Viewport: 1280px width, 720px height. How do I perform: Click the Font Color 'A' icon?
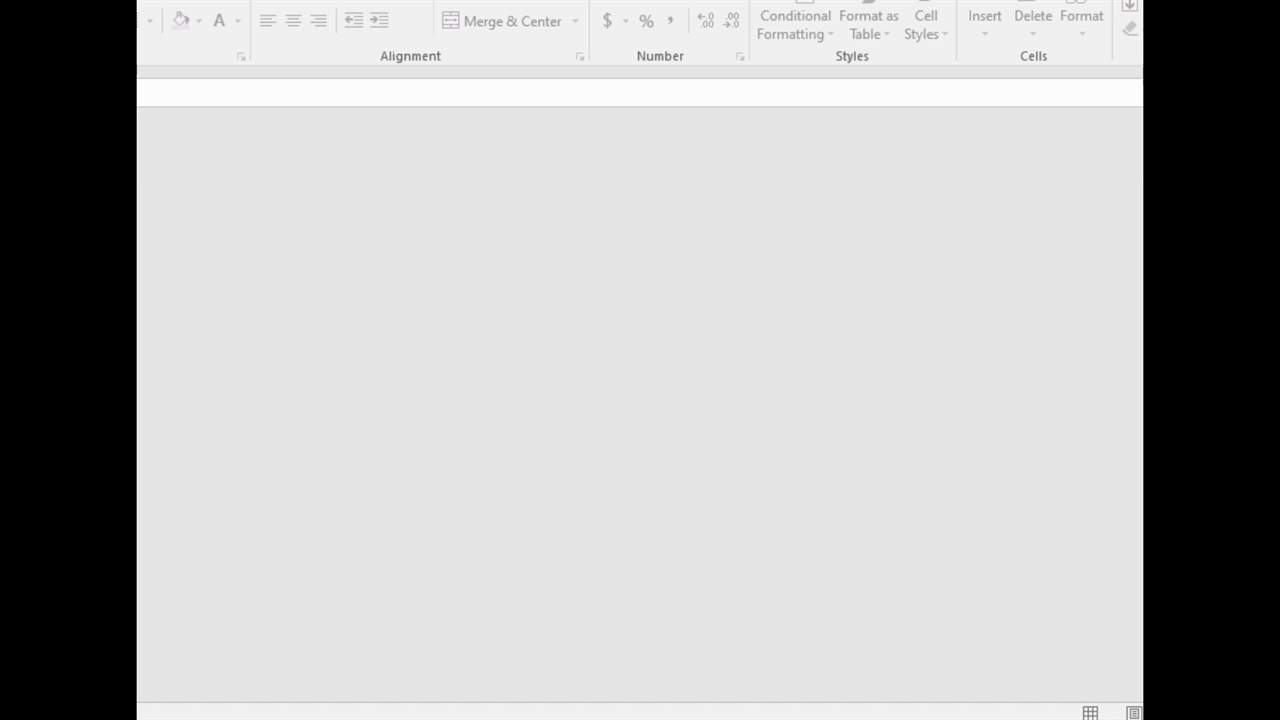(219, 20)
